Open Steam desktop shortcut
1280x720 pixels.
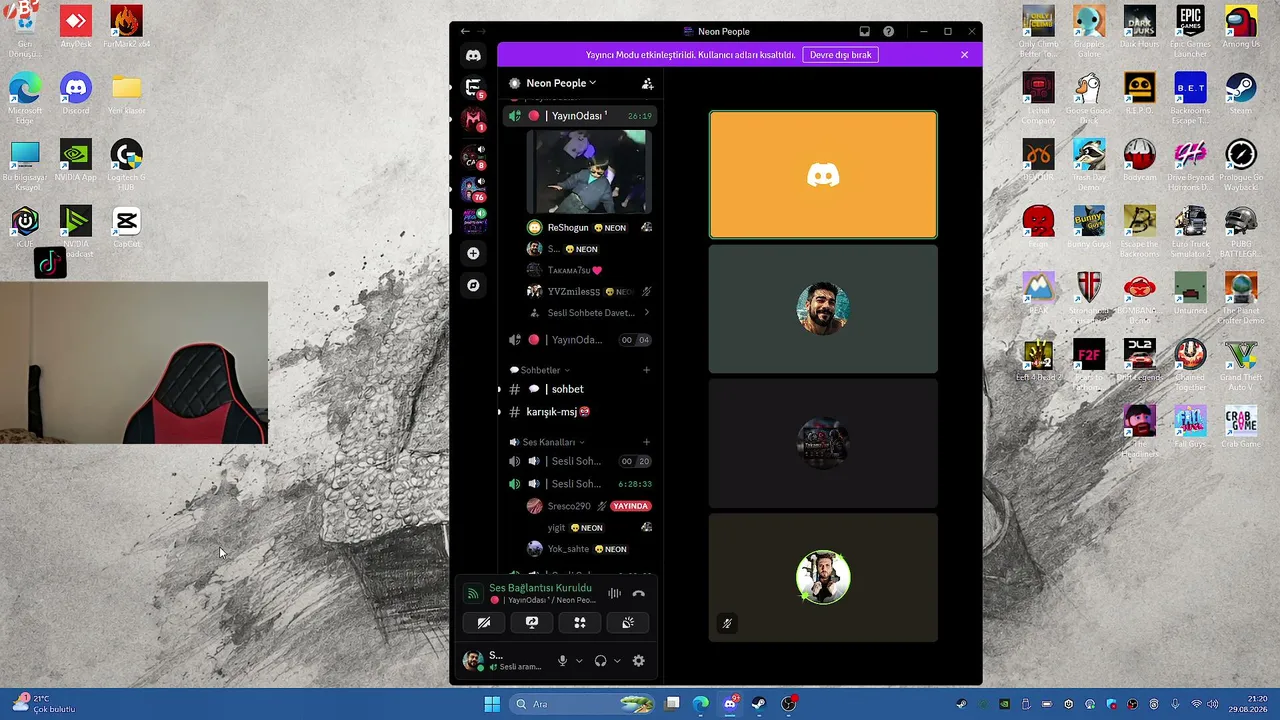tap(1241, 94)
